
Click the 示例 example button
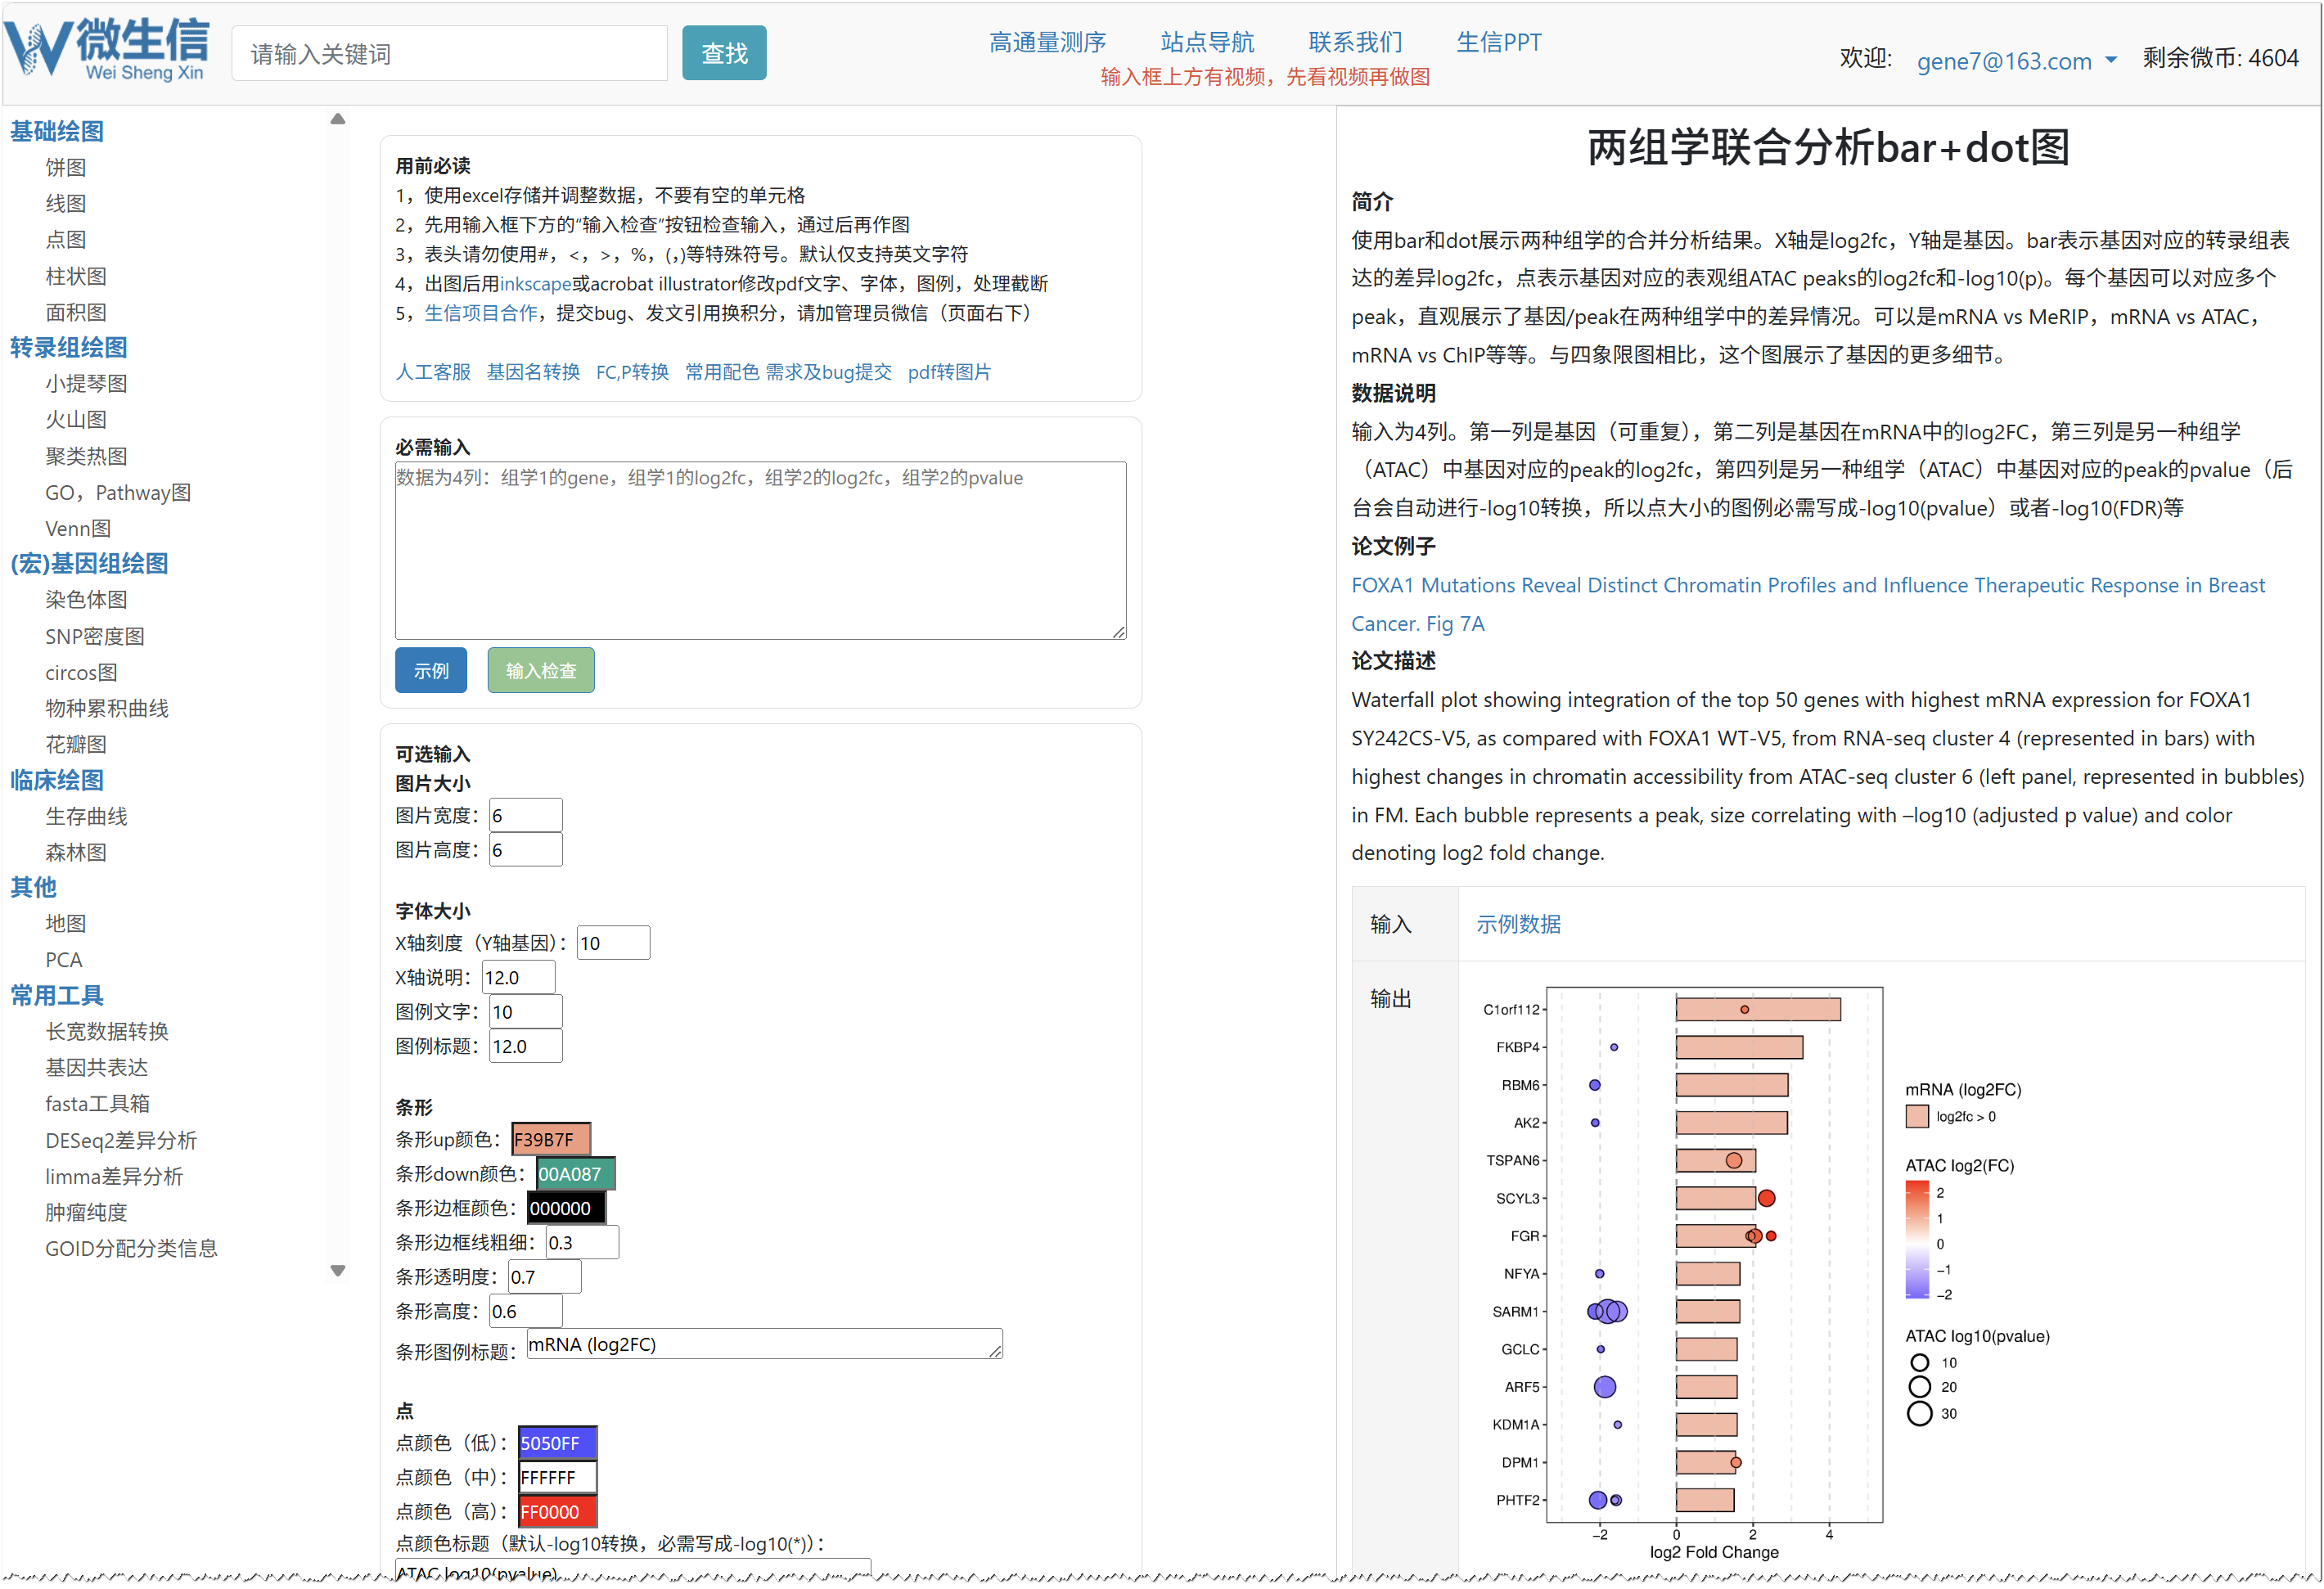tap(430, 670)
